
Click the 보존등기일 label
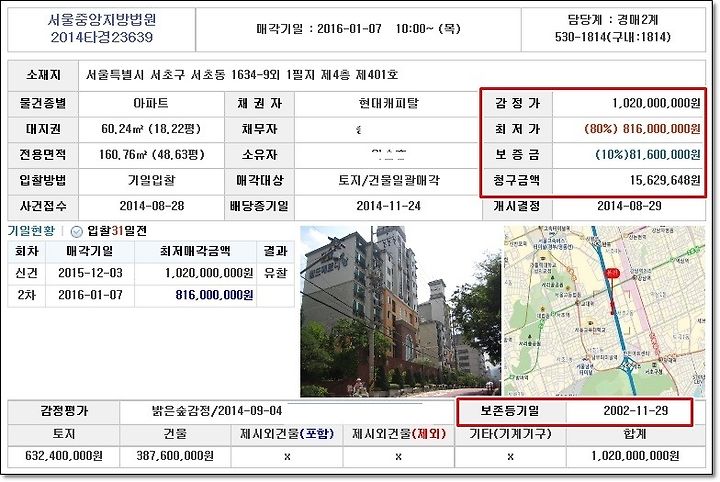pos(510,410)
